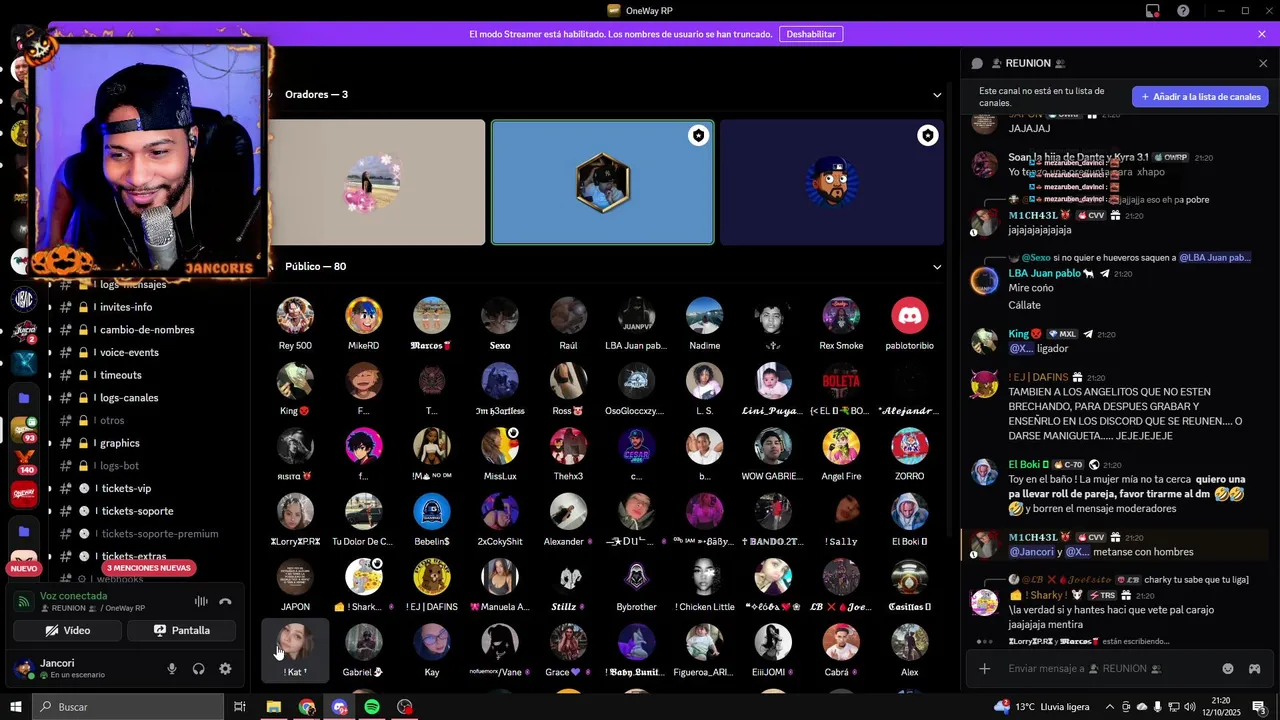Click the ! EJ | DAFINS username in chat

point(1038,377)
